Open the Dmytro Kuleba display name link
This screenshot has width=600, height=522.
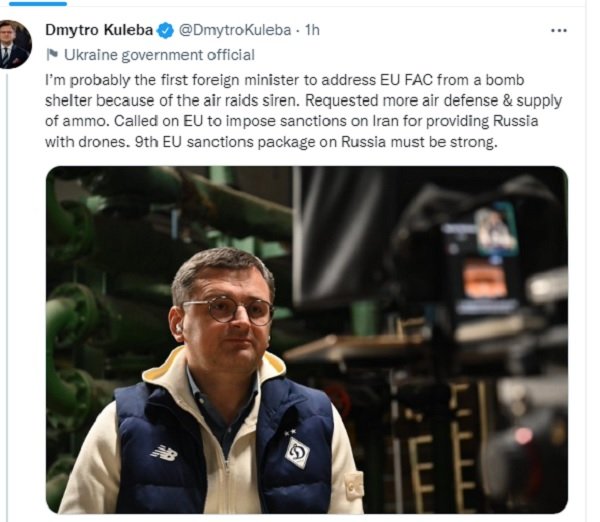[99, 30]
